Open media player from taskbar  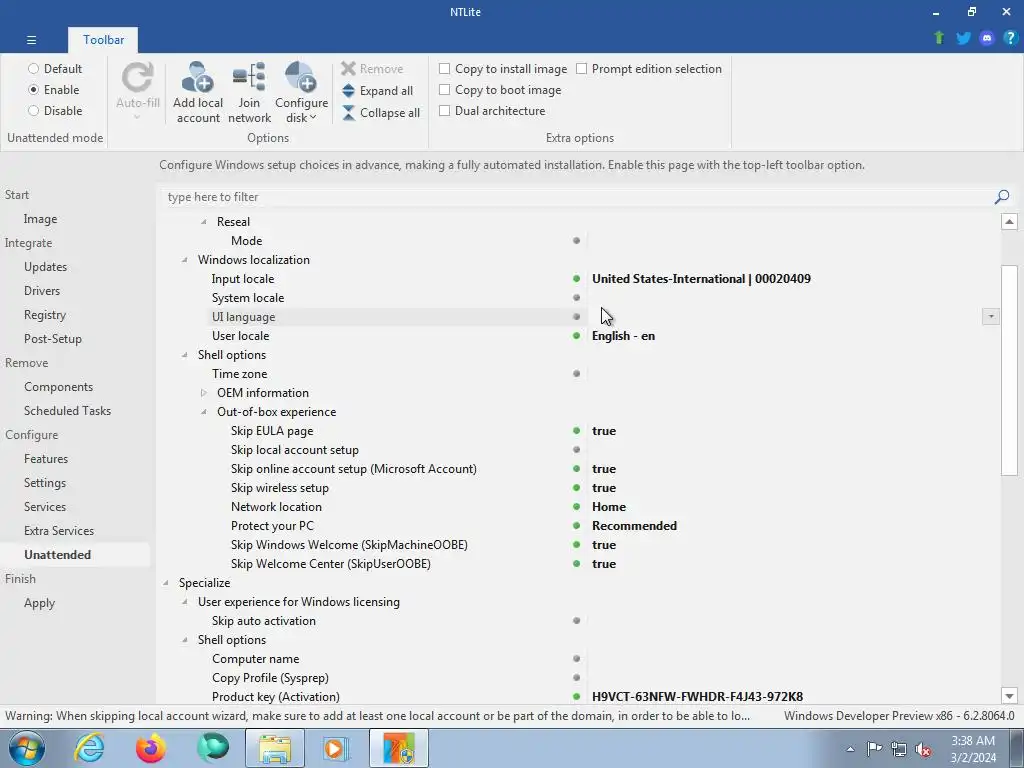coord(336,748)
